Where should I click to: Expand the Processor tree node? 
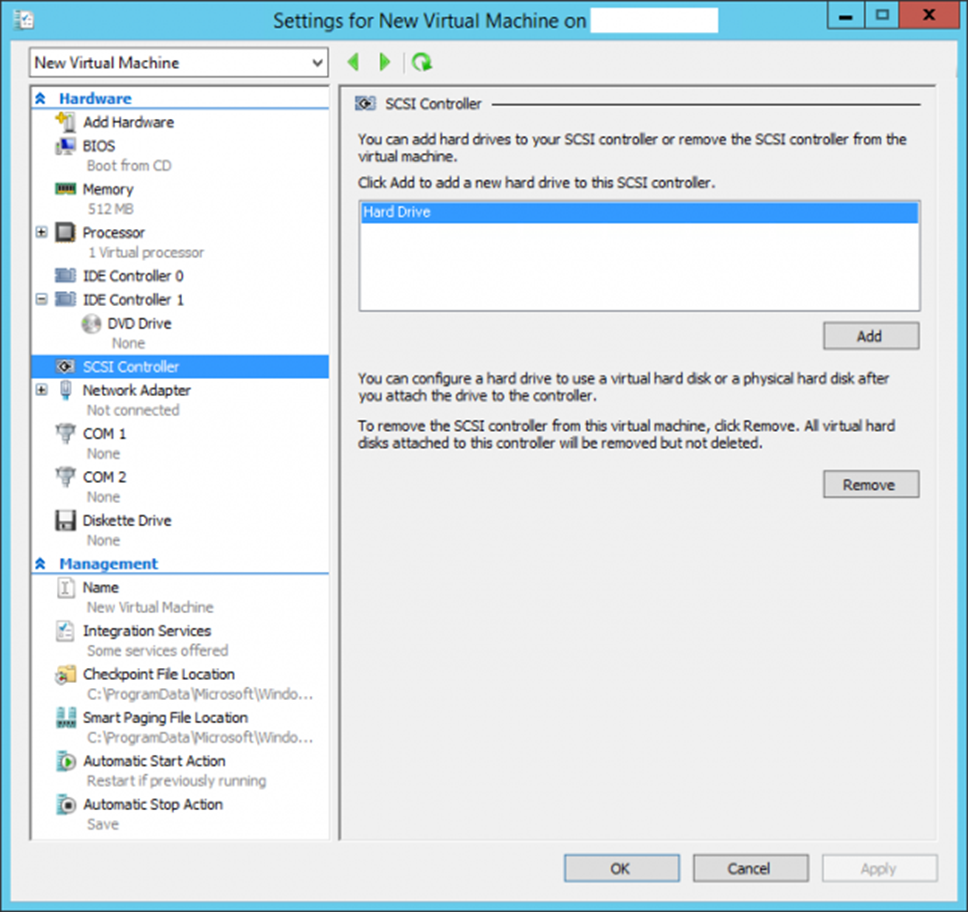(x=41, y=232)
